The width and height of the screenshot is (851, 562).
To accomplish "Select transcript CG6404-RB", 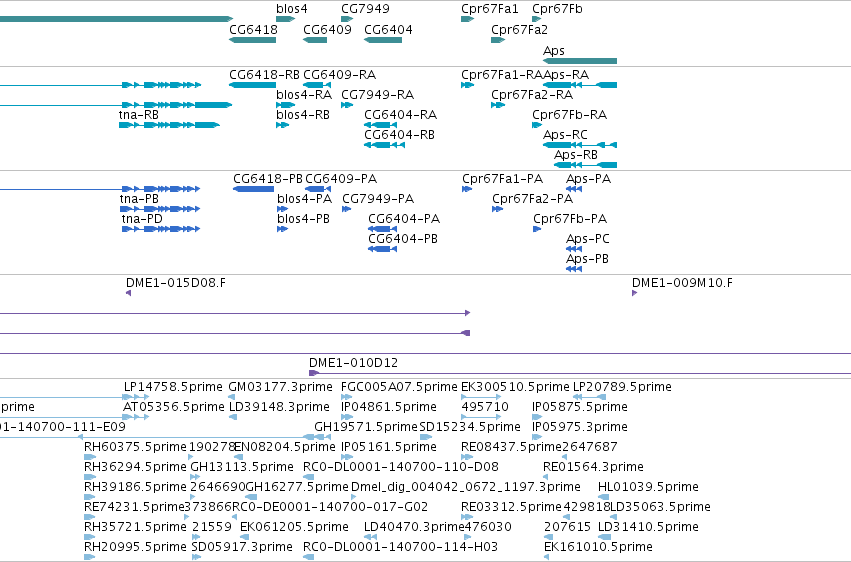I will click(384, 145).
